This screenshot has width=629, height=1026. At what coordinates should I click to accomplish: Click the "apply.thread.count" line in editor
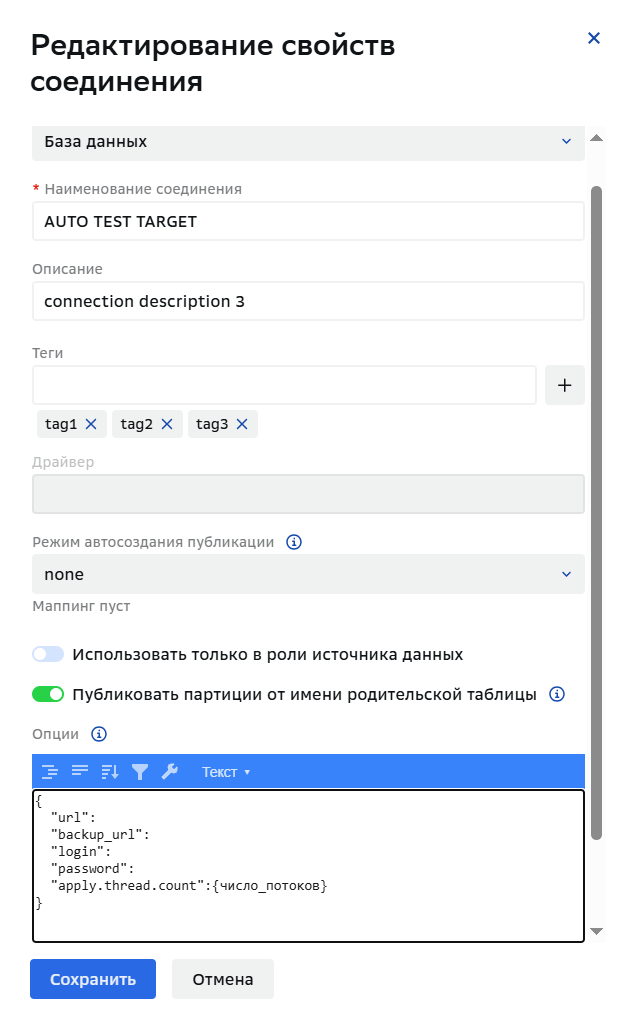tap(189, 885)
